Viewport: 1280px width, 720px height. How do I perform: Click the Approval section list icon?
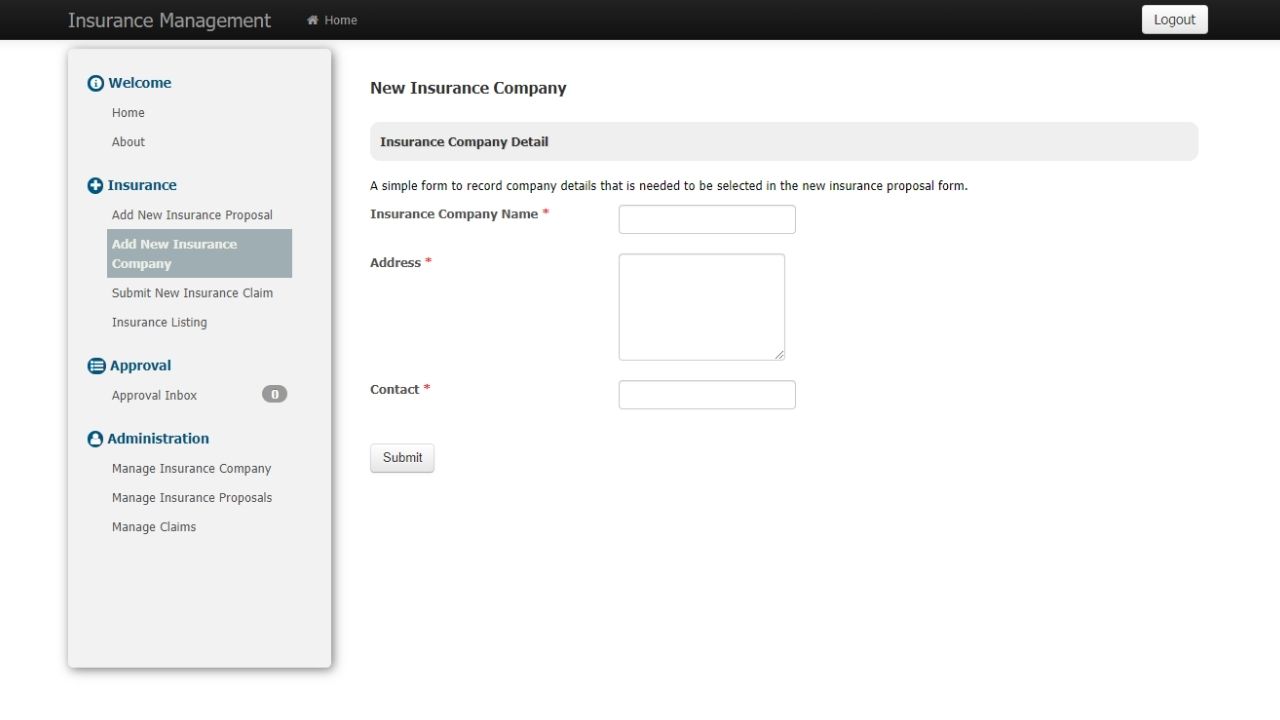click(96, 367)
